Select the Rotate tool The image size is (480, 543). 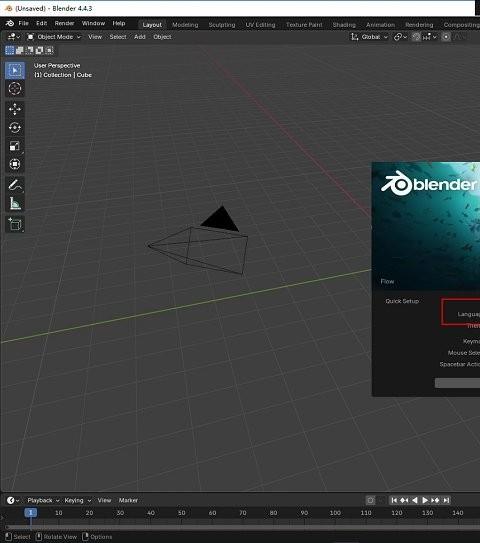coord(15,127)
